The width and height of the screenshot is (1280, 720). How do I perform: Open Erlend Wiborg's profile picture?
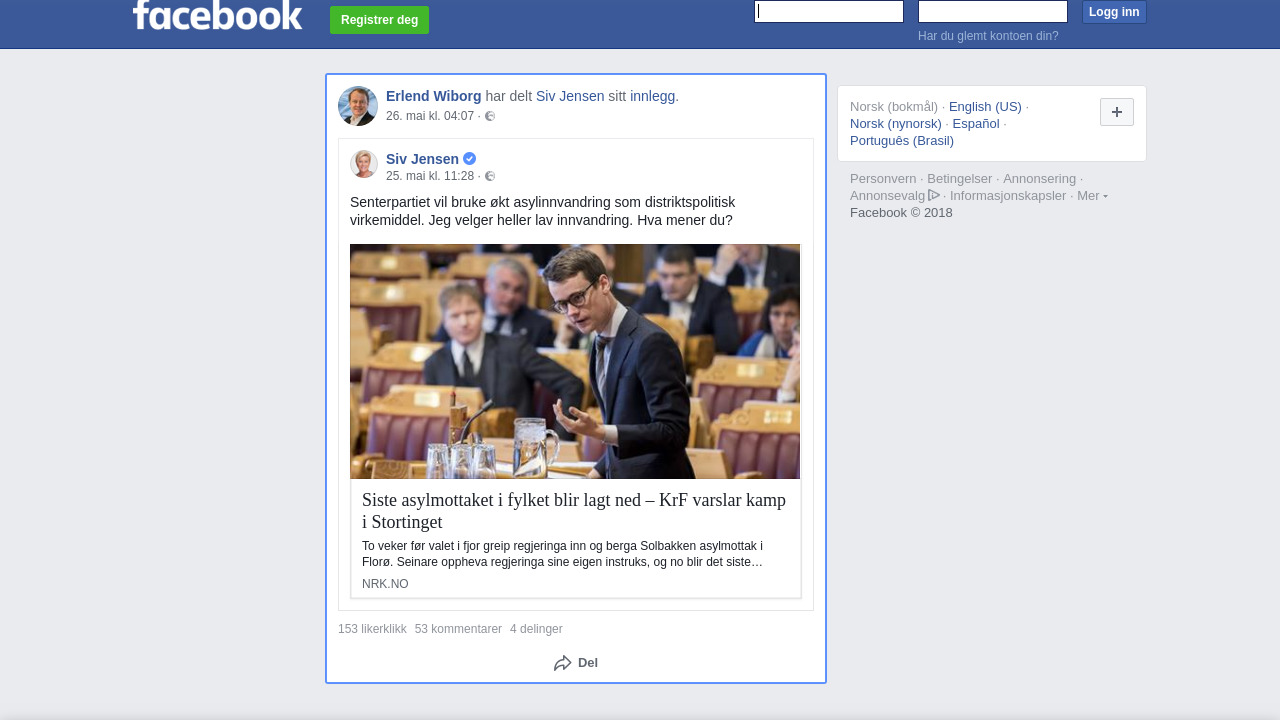tap(358, 106)
